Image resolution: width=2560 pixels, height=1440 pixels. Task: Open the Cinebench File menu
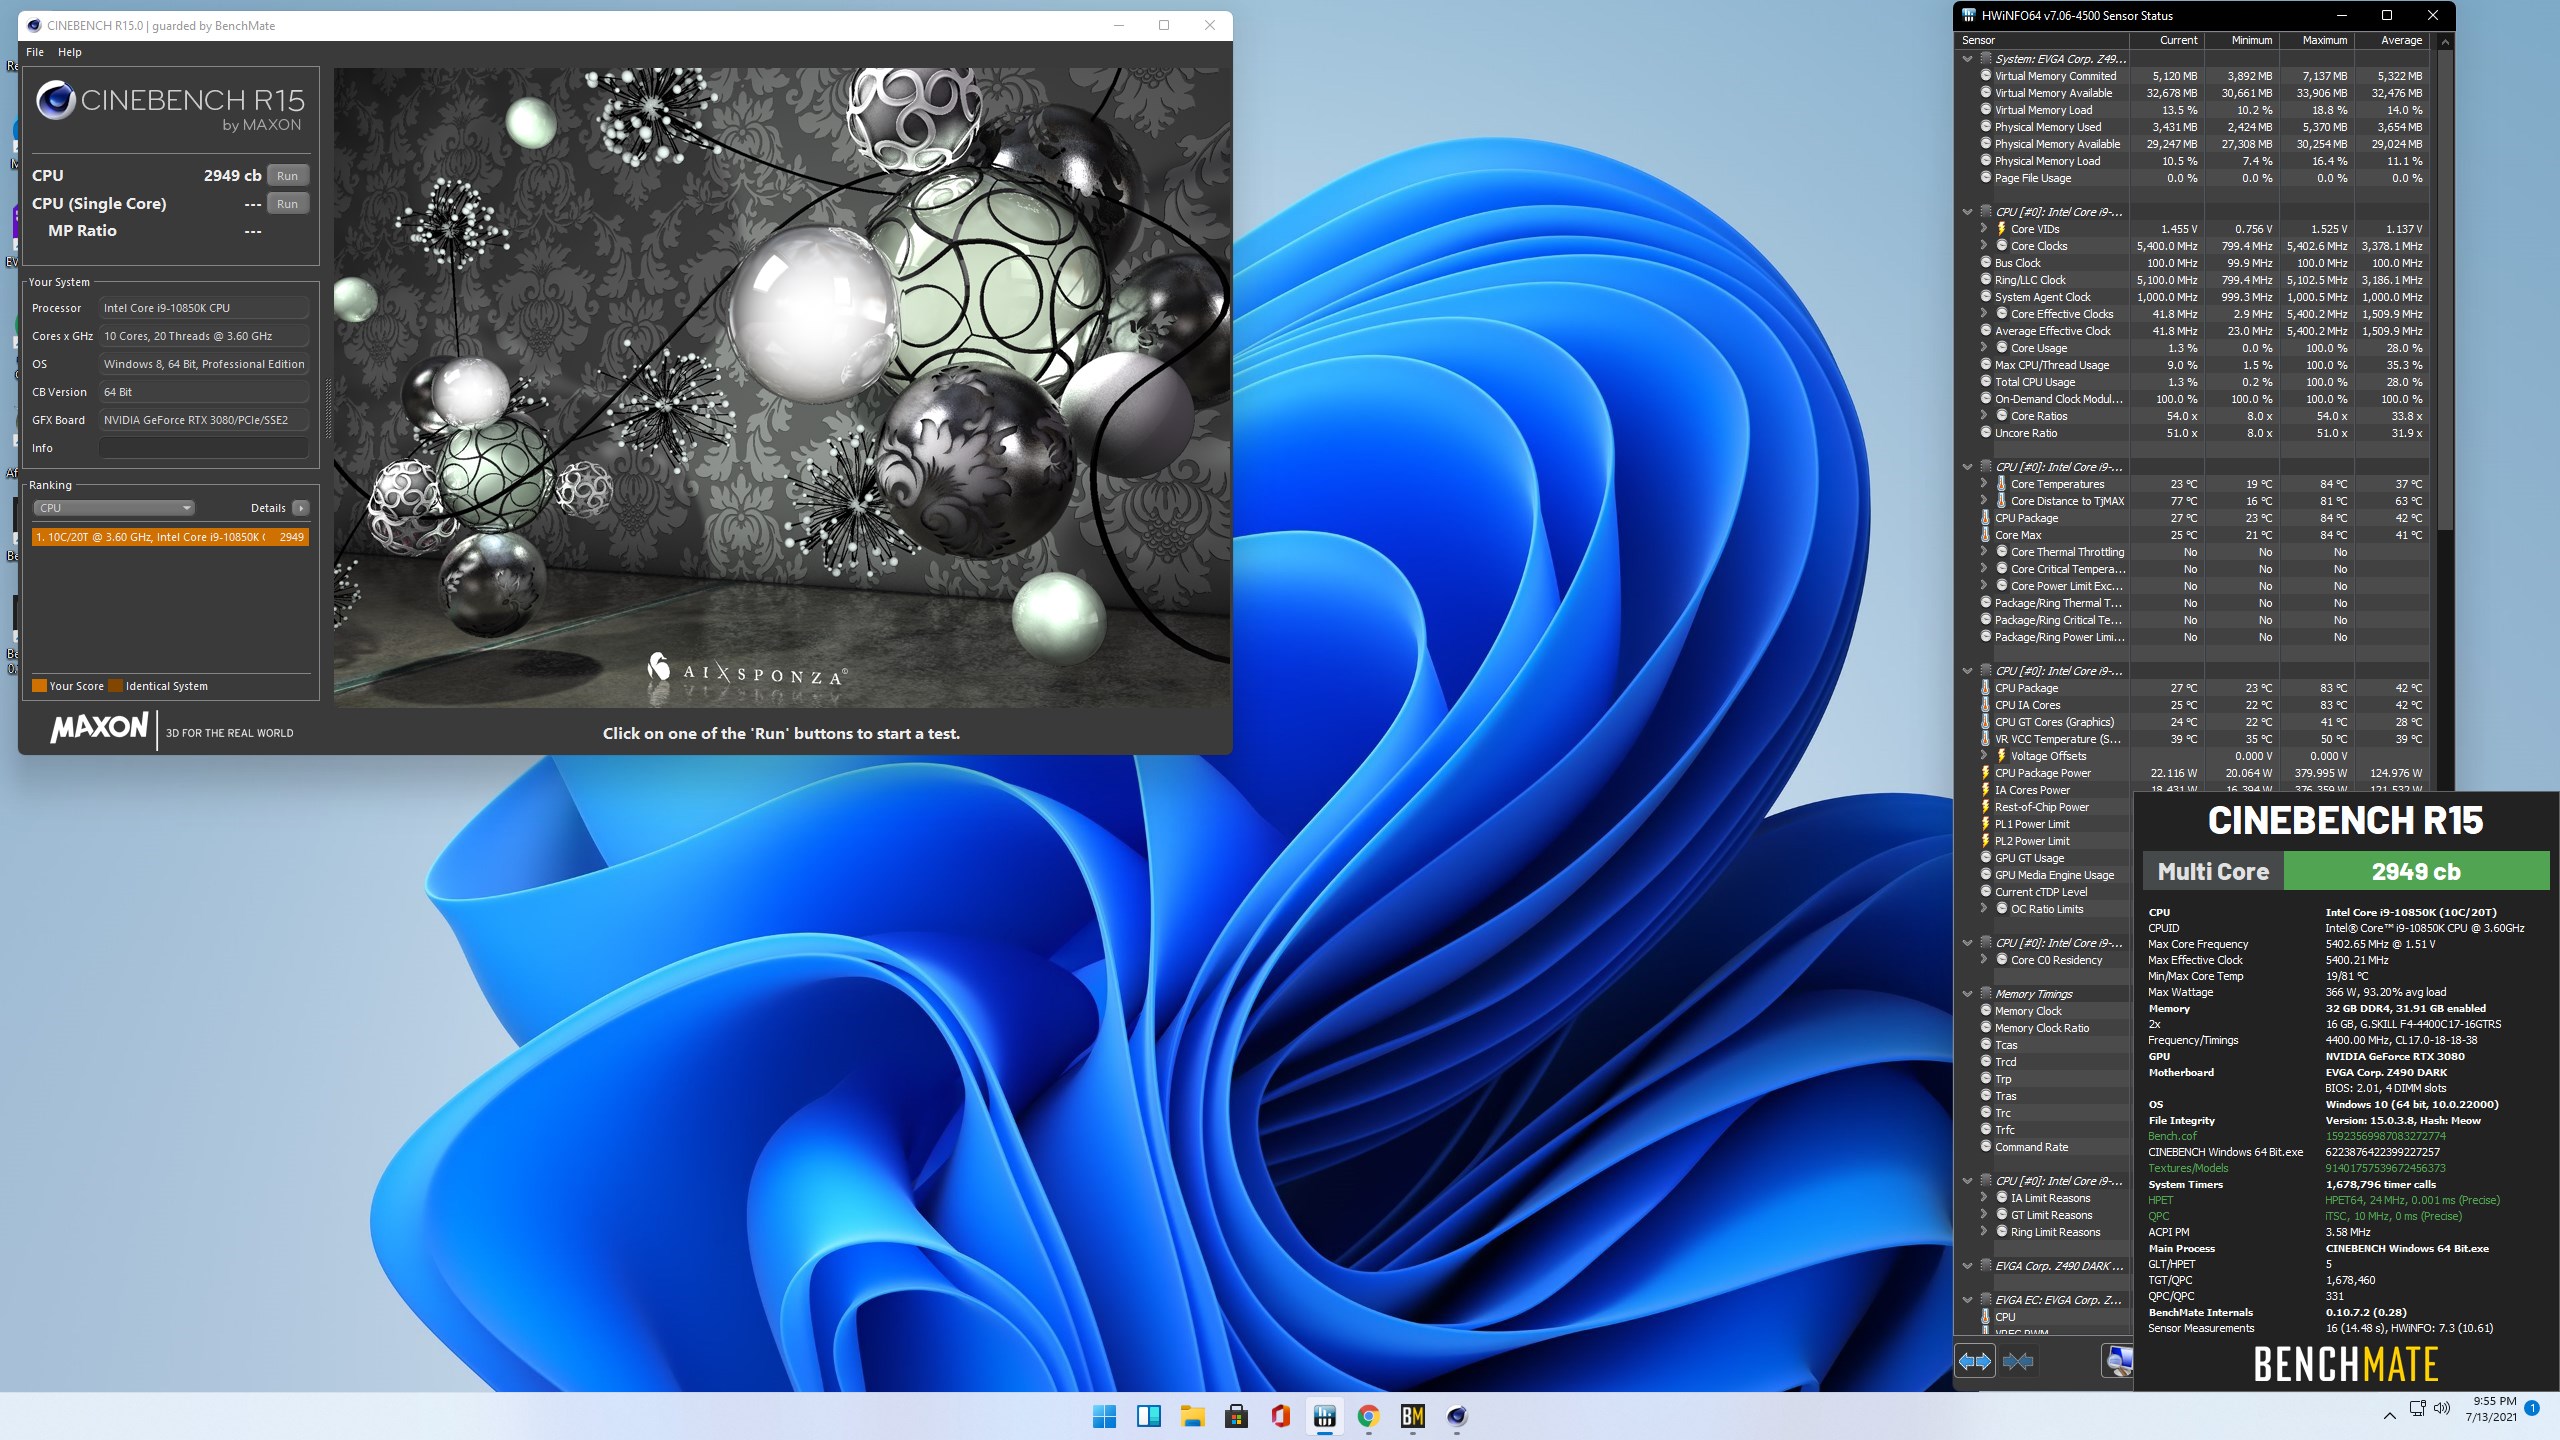pyautogui.click(x=35, y=52)
